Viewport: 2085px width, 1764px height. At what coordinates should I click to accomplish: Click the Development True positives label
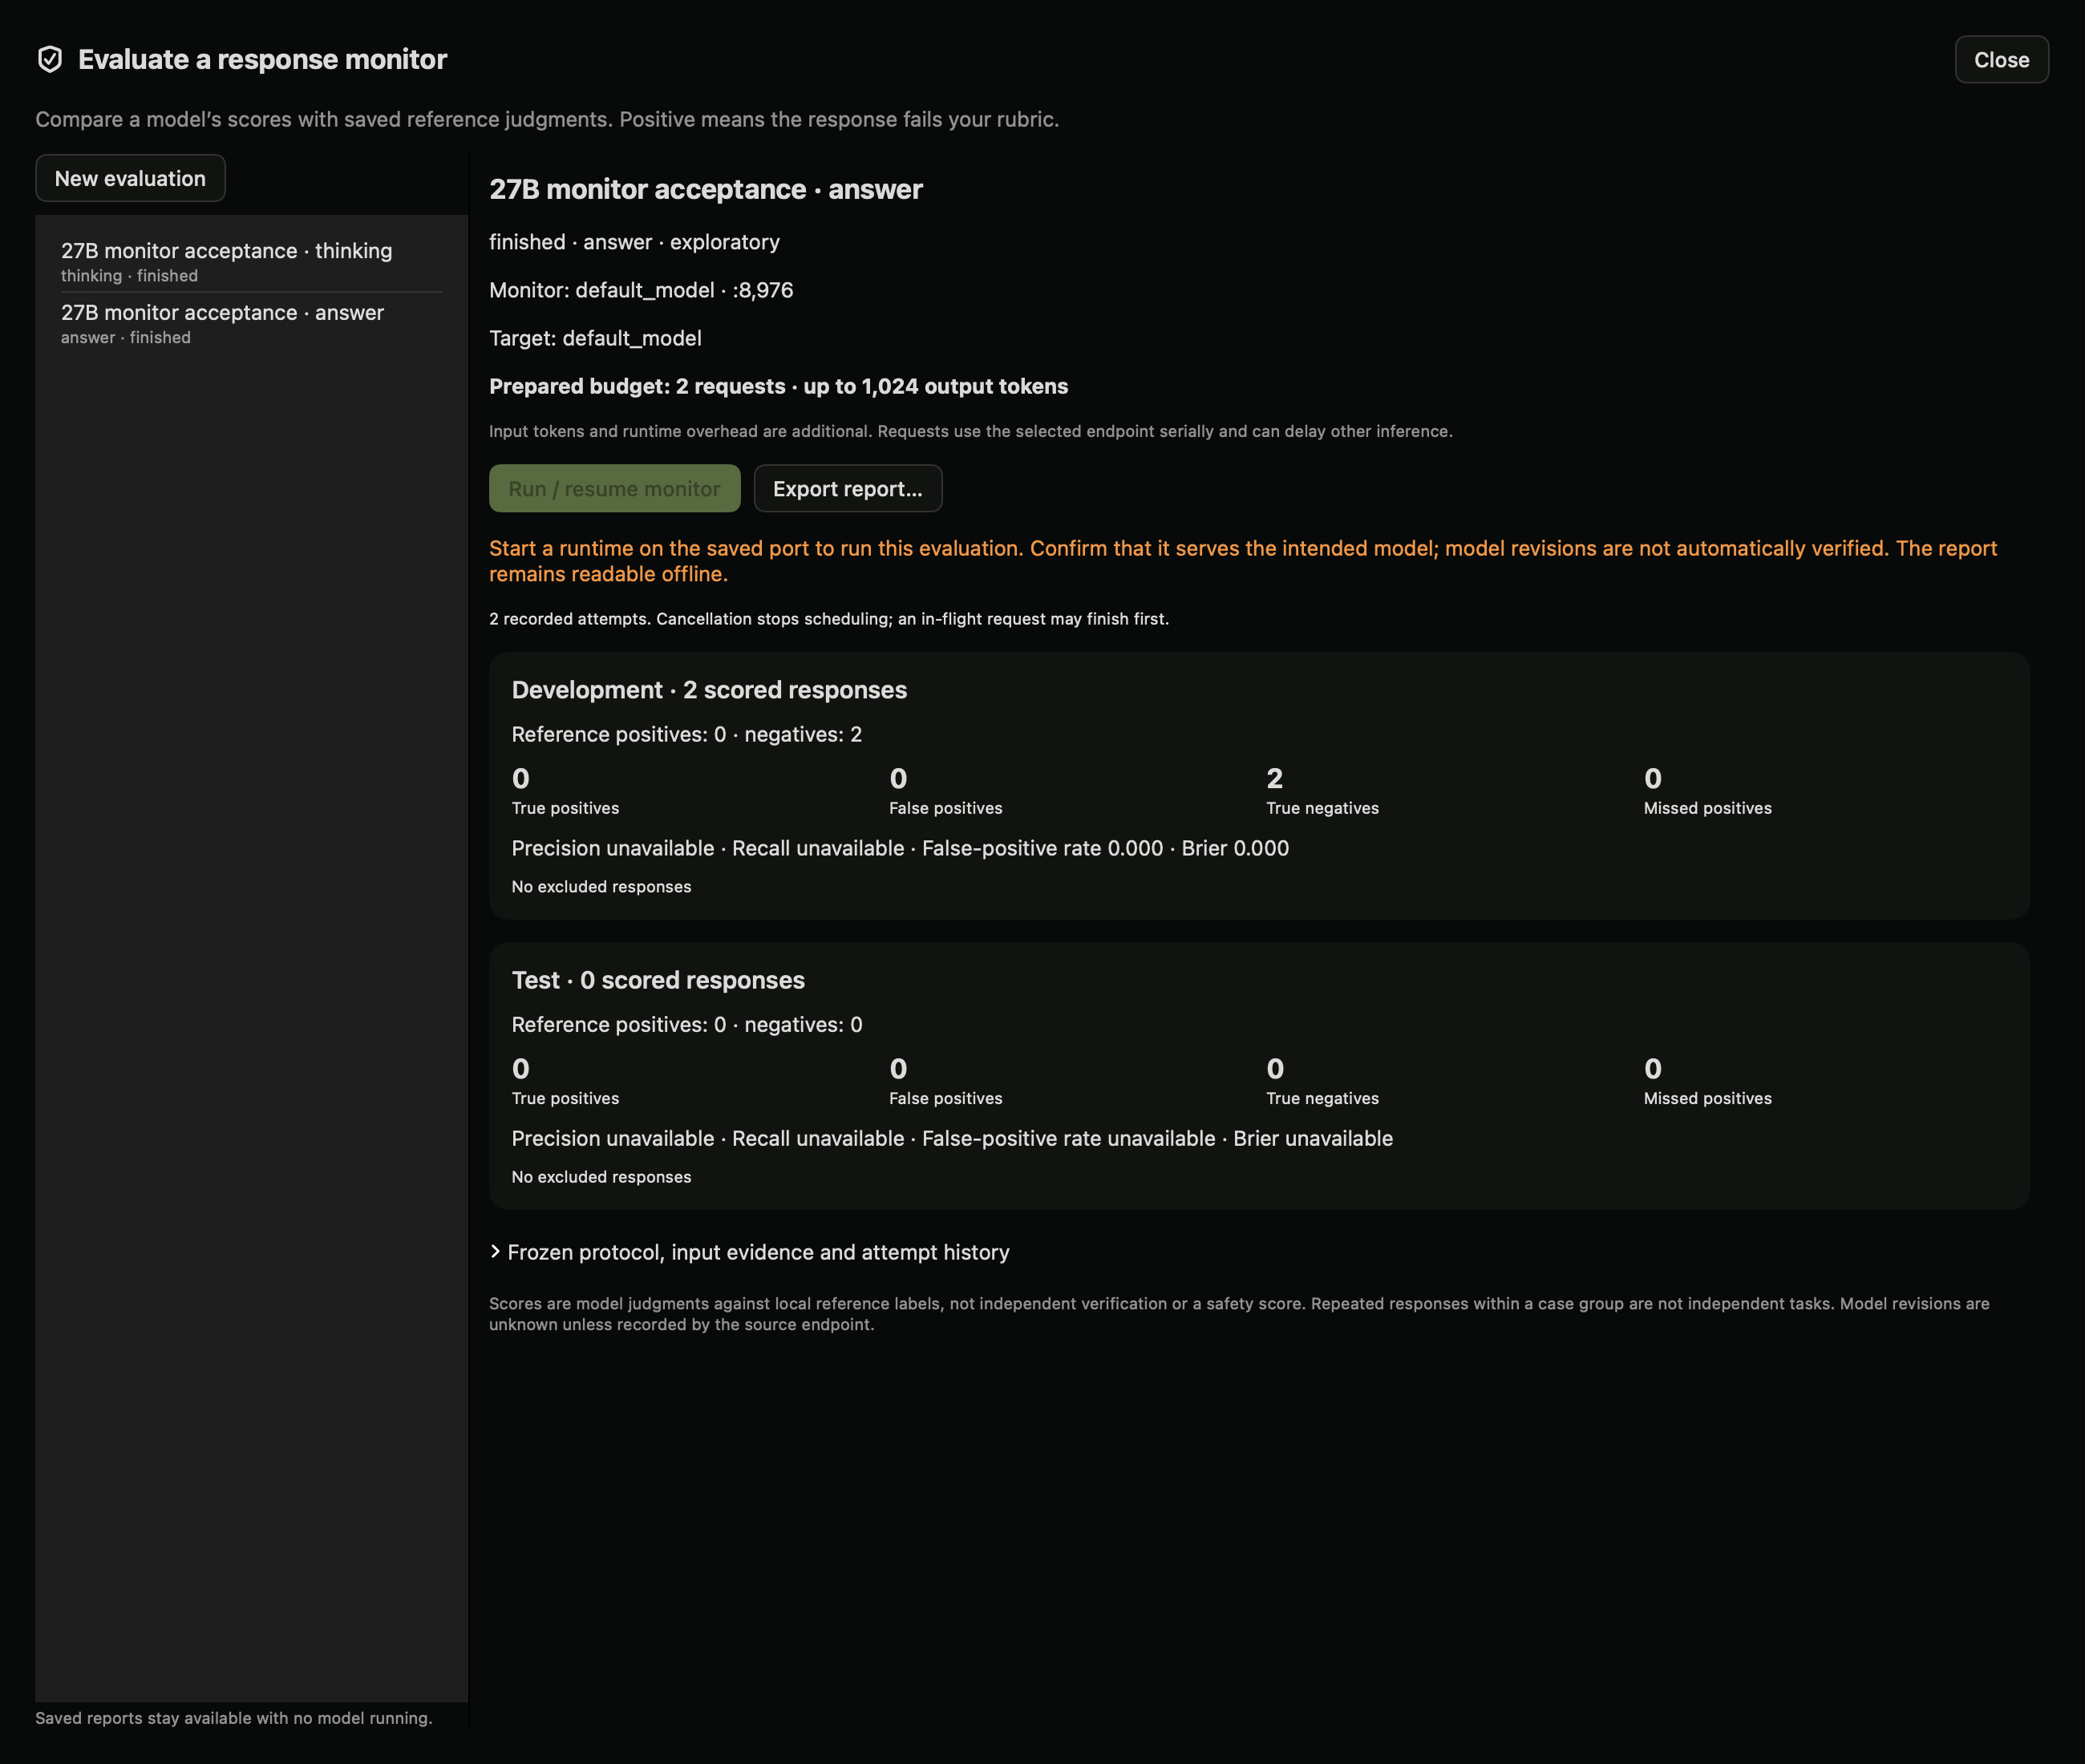click(x=565, y=808)
